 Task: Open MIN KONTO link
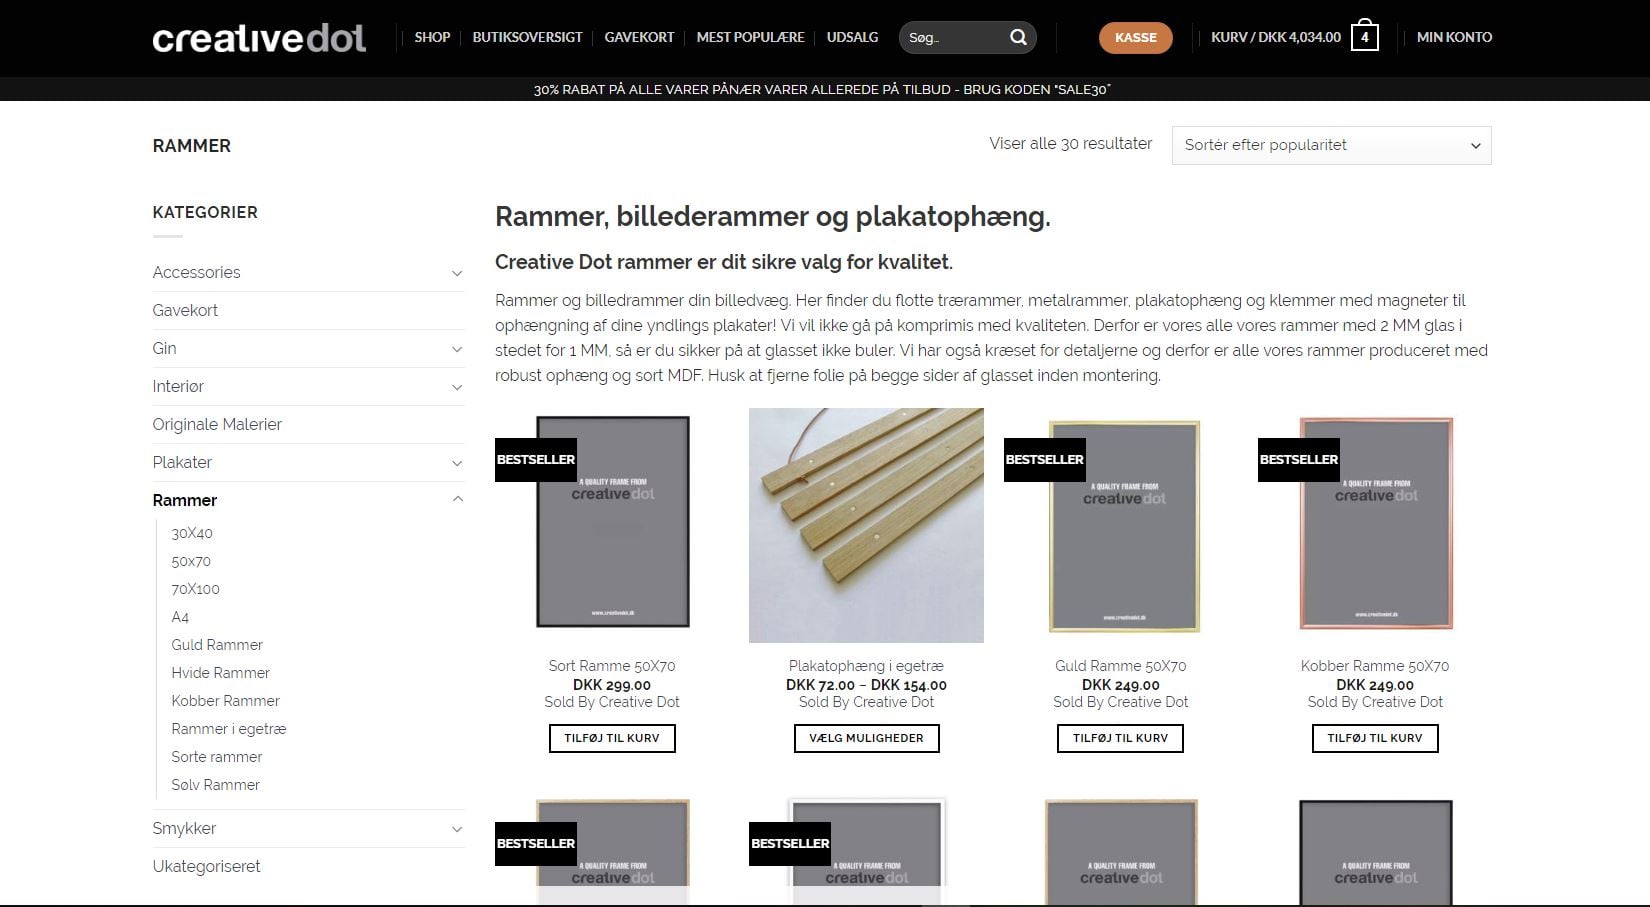(x=1454, y=37)
